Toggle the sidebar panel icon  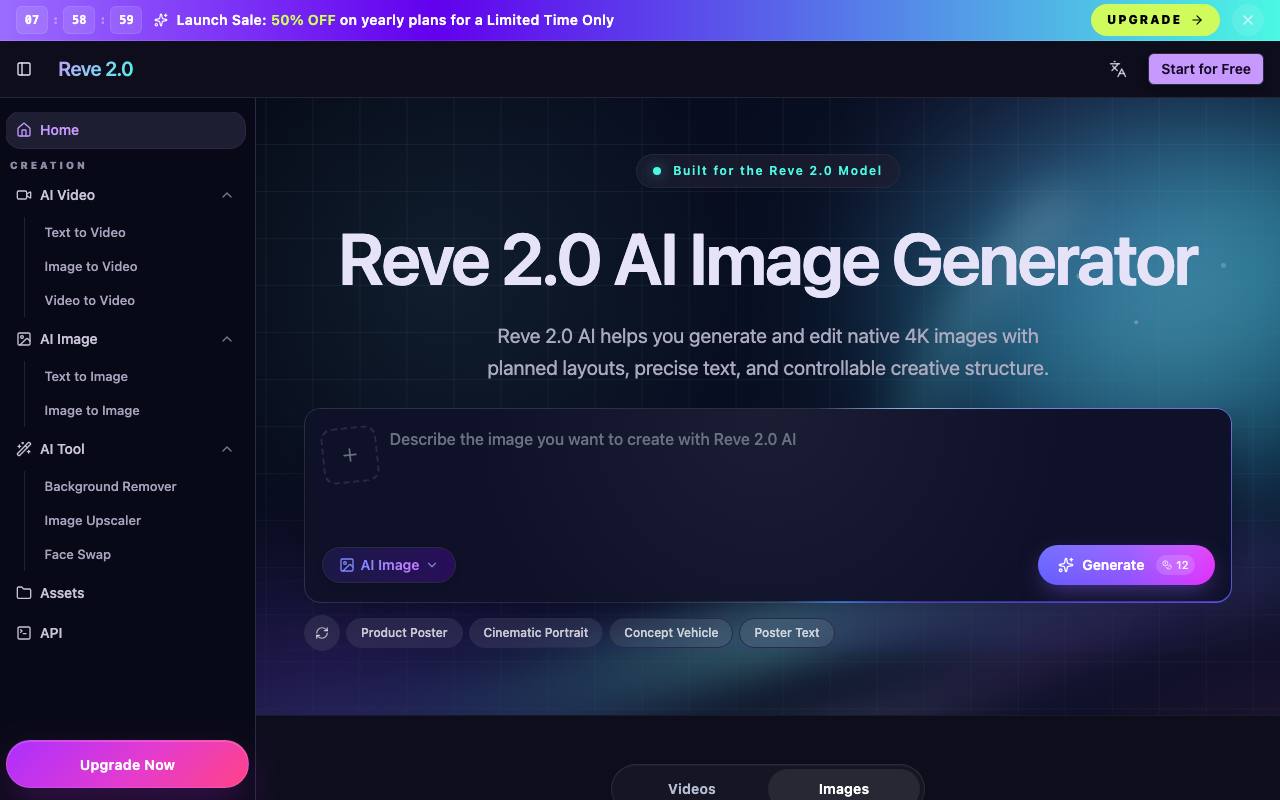(x=24, y=69)
